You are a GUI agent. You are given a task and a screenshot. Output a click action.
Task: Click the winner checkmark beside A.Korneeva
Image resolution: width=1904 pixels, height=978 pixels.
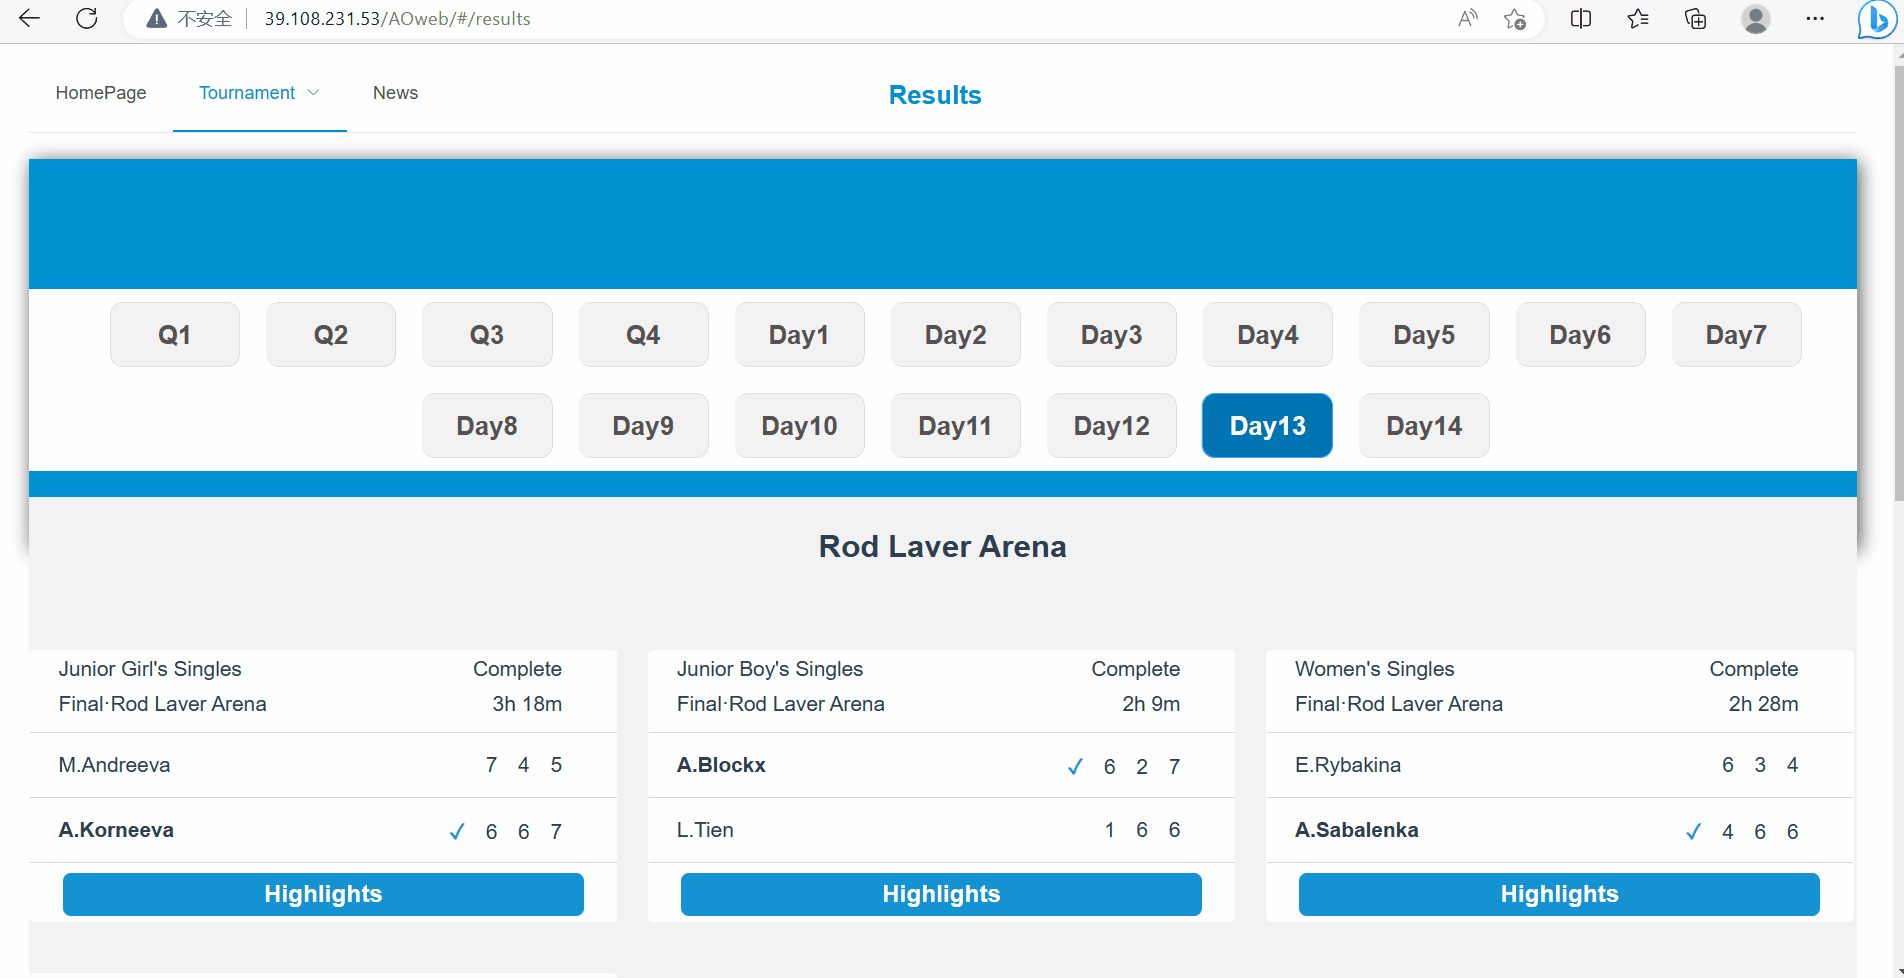tap(457, 832)
